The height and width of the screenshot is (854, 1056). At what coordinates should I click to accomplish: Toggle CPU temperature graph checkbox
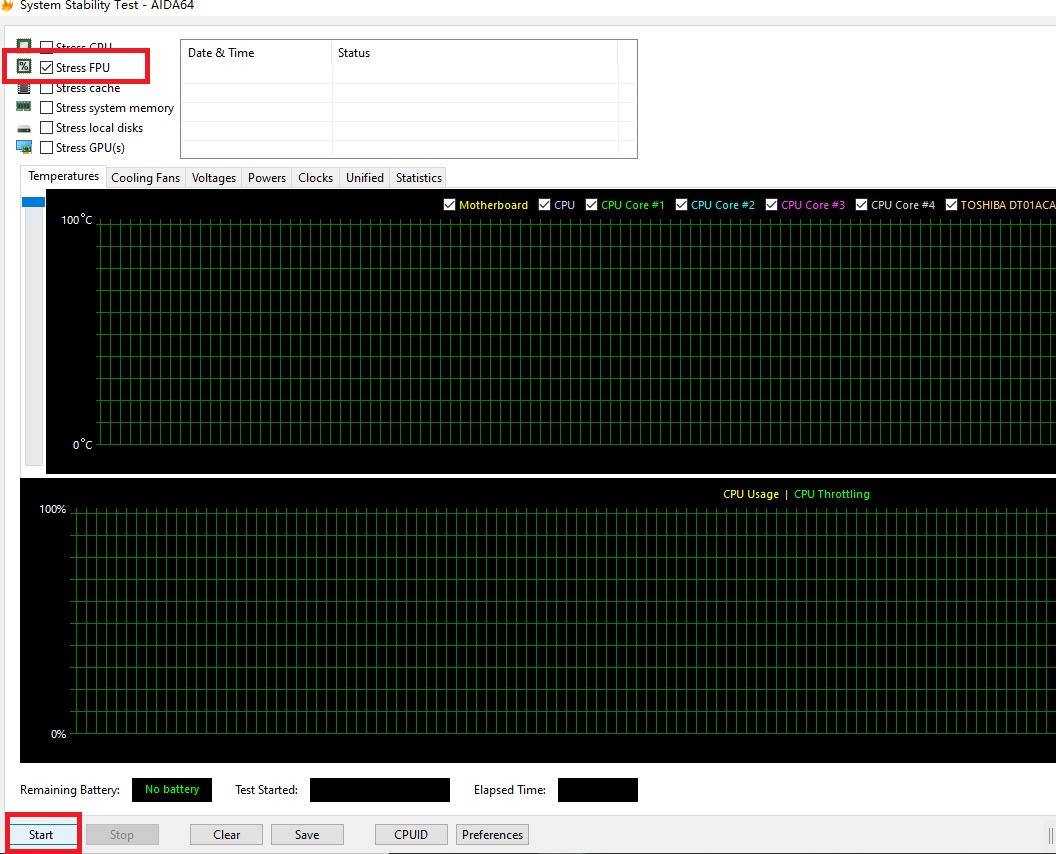(x=544, y=205)
